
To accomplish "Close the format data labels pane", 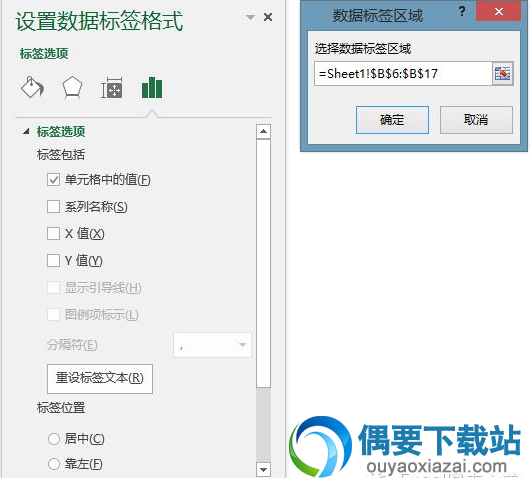I will tap(268, 17).
